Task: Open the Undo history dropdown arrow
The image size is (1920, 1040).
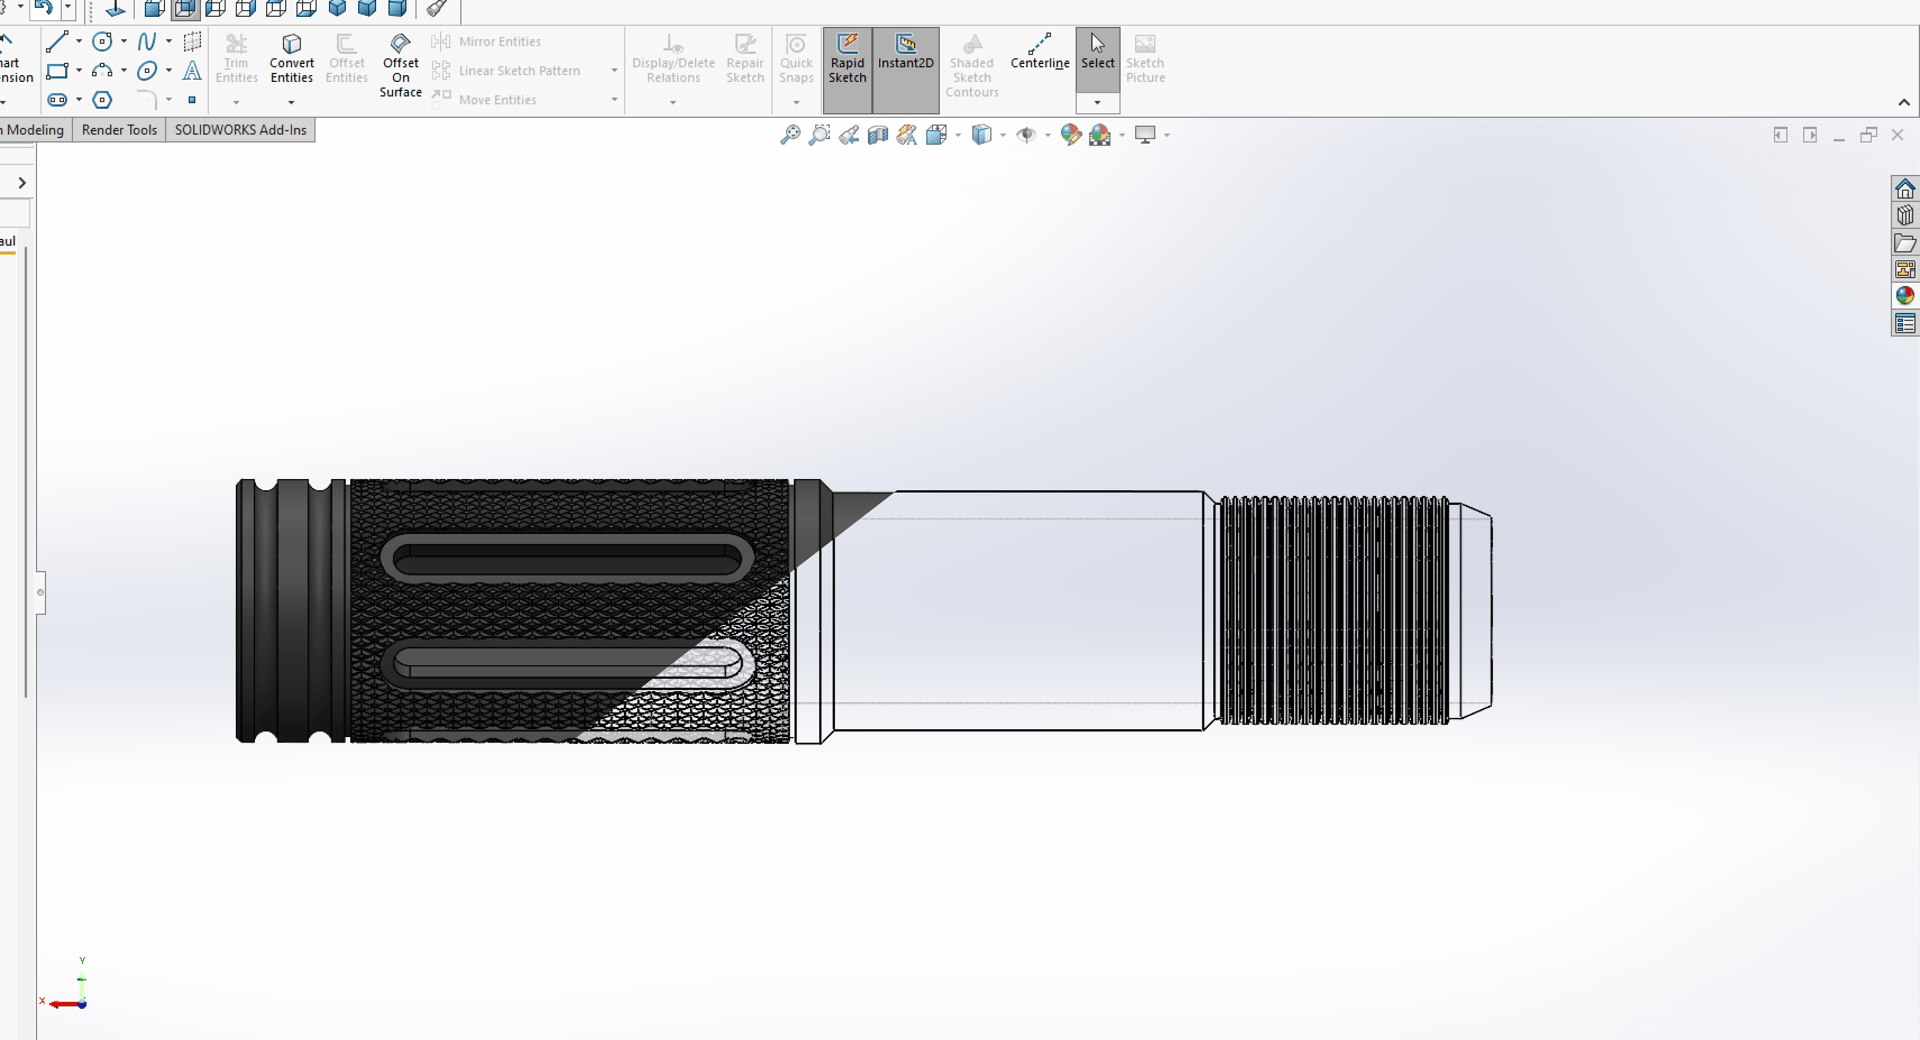Action: [x=67, y=8]
